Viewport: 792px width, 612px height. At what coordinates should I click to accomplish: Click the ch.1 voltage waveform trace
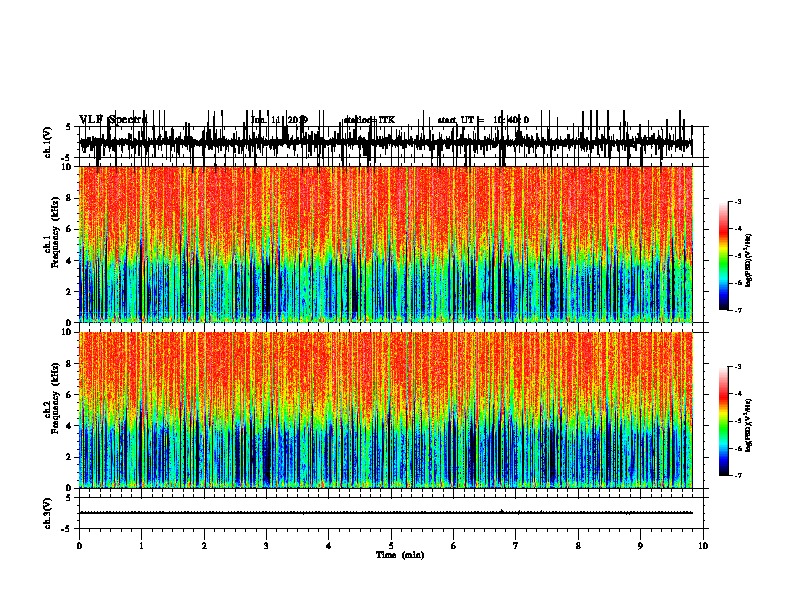click(x=386, y=142)
